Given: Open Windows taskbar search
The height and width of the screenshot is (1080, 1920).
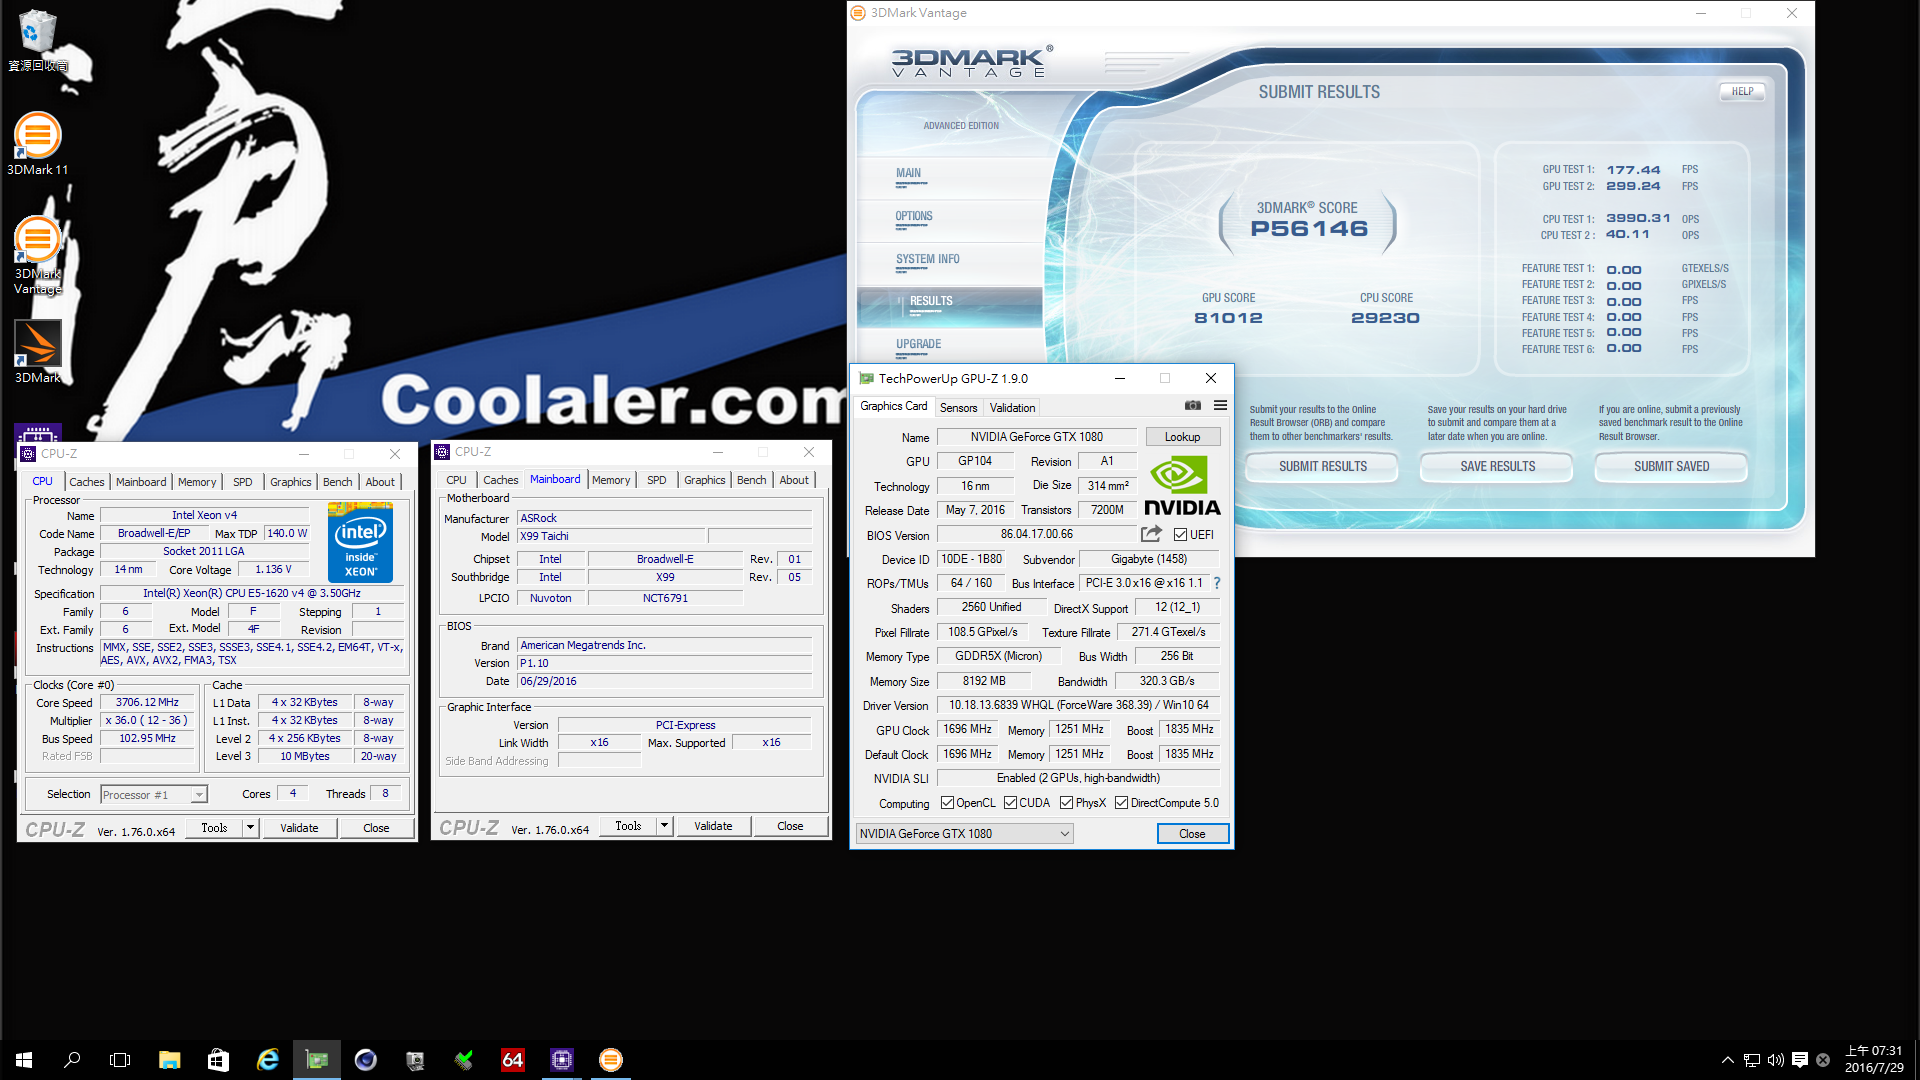Looking at the screenshot, I should click(72, 1060).
